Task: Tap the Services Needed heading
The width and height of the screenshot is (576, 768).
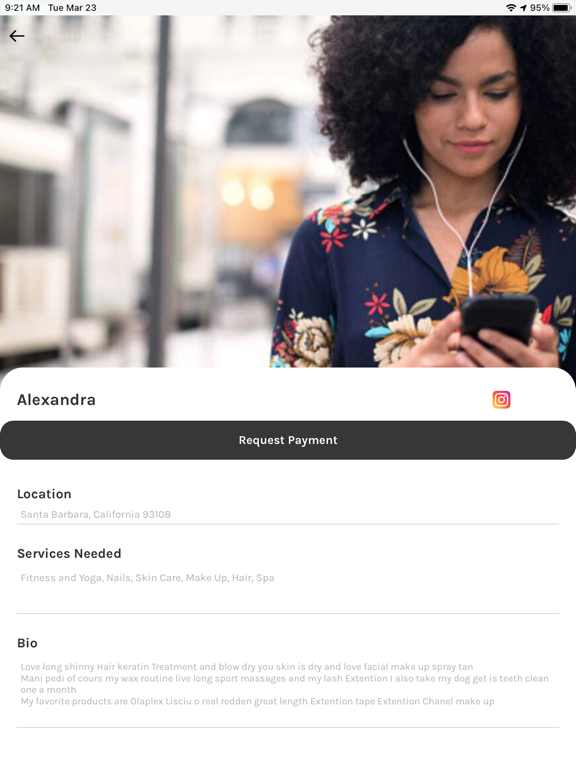Action: pyautogui.click(x=69, y=553)
